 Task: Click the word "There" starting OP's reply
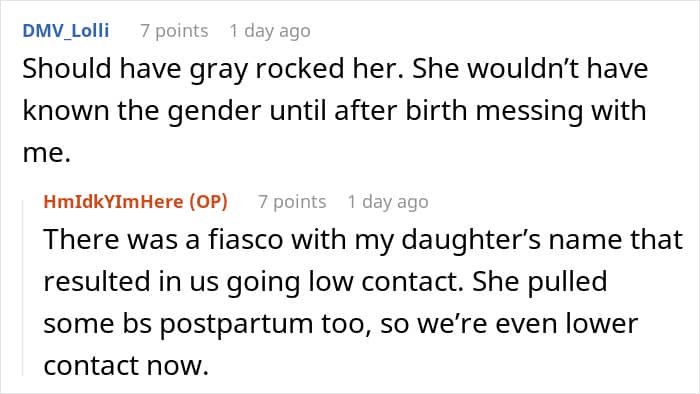pos(82,239)
